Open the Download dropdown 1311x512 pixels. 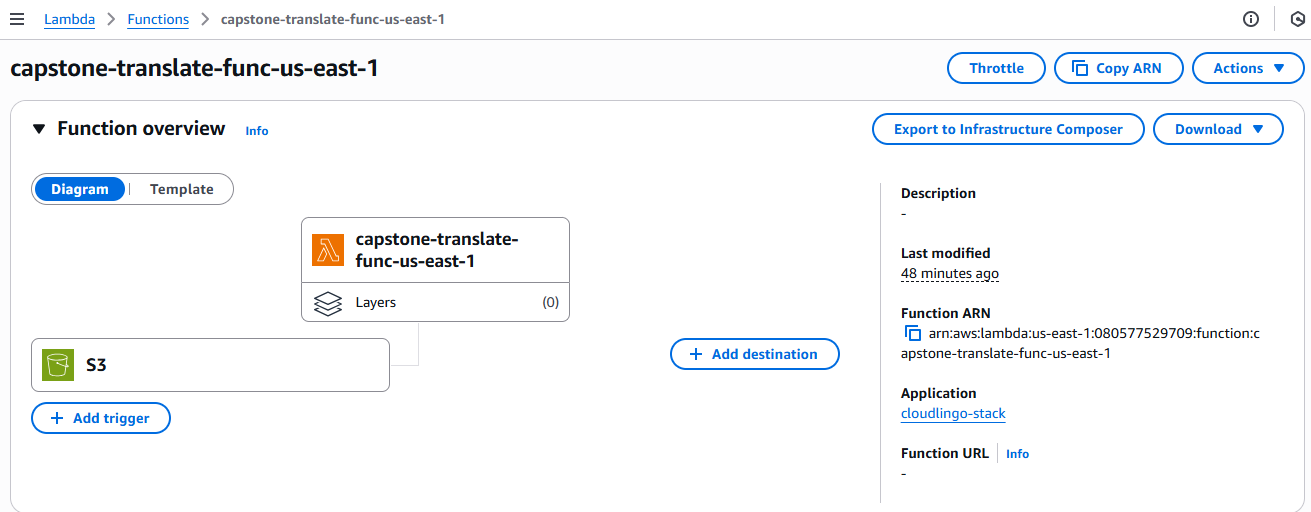pyautogui.click(x=1218, y=129)
